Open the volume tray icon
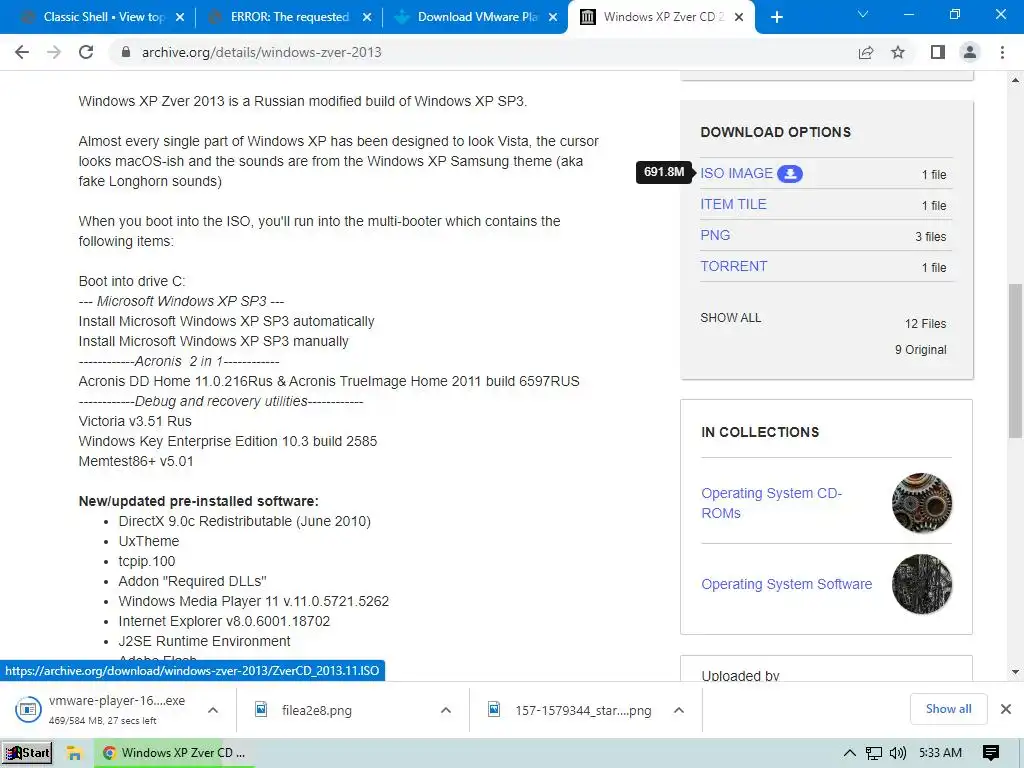The width and height of the screenshot is (1024, 768). pos(898,753)
